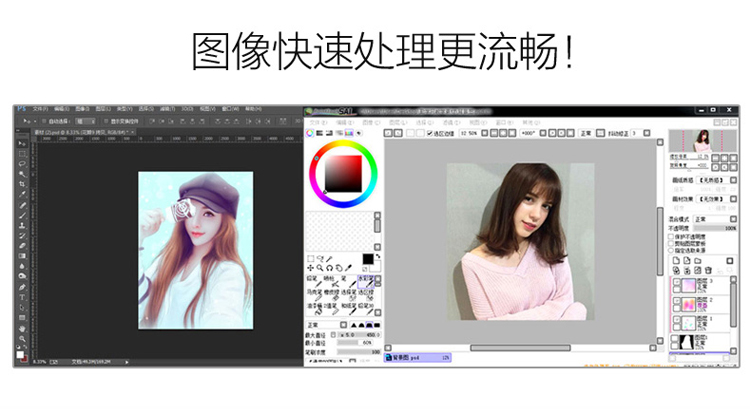
Task: Open 画纸质感 dropdown in SAI
Action: (716, 180)
